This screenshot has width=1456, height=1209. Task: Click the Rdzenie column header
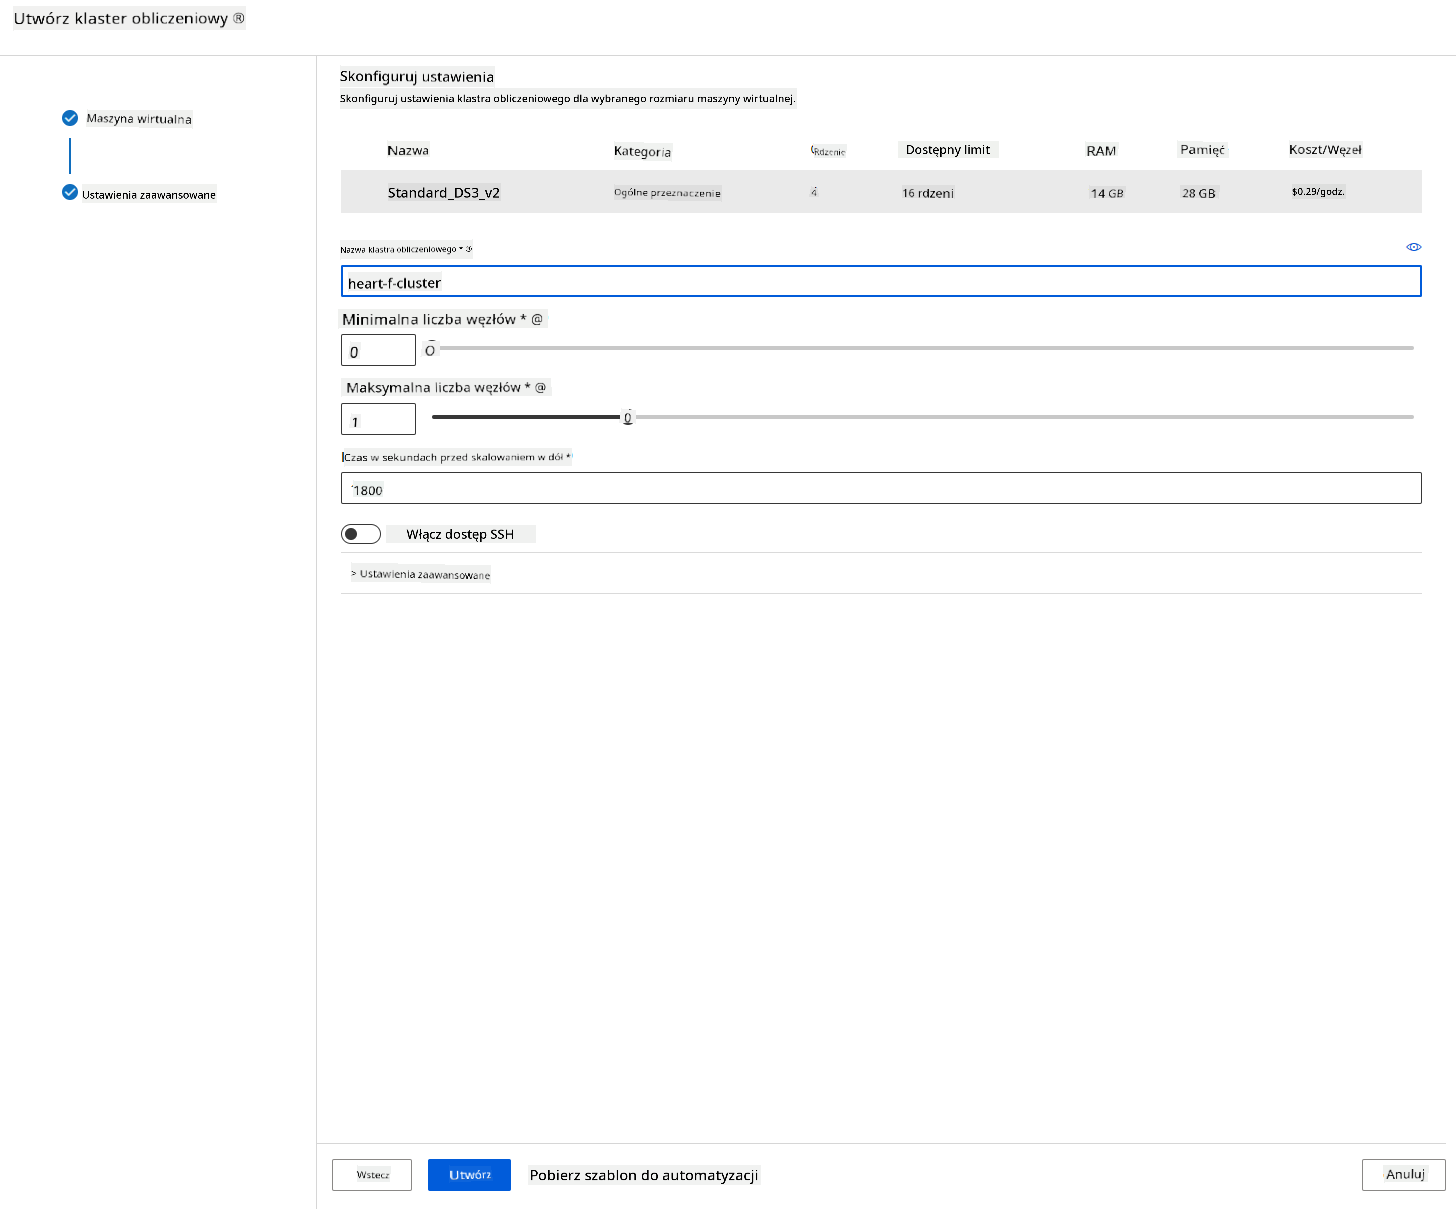(x=829, y=151)
